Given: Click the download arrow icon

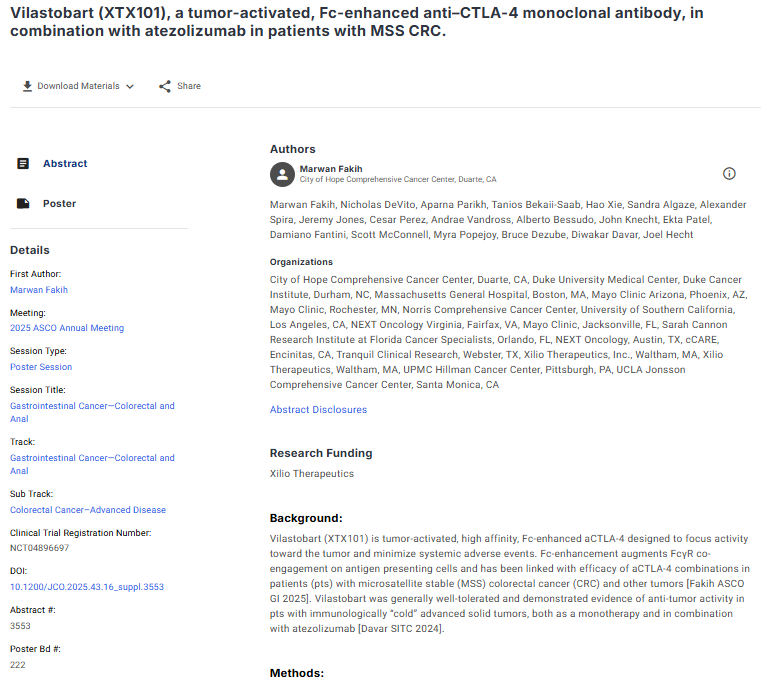Looking at the screenshot, I should click(x=27, y=86).
